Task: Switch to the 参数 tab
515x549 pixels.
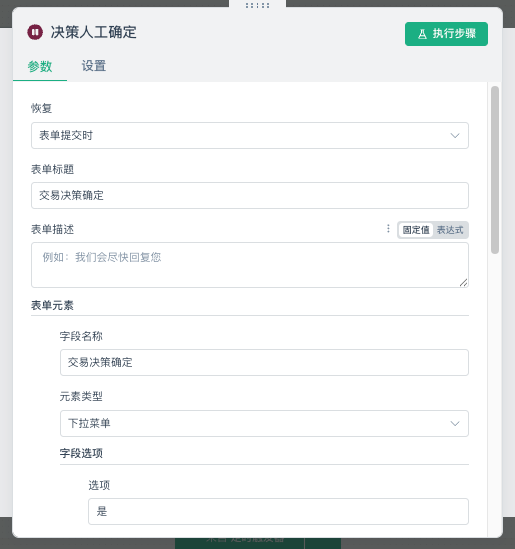Action: click(x=40, y=66)
